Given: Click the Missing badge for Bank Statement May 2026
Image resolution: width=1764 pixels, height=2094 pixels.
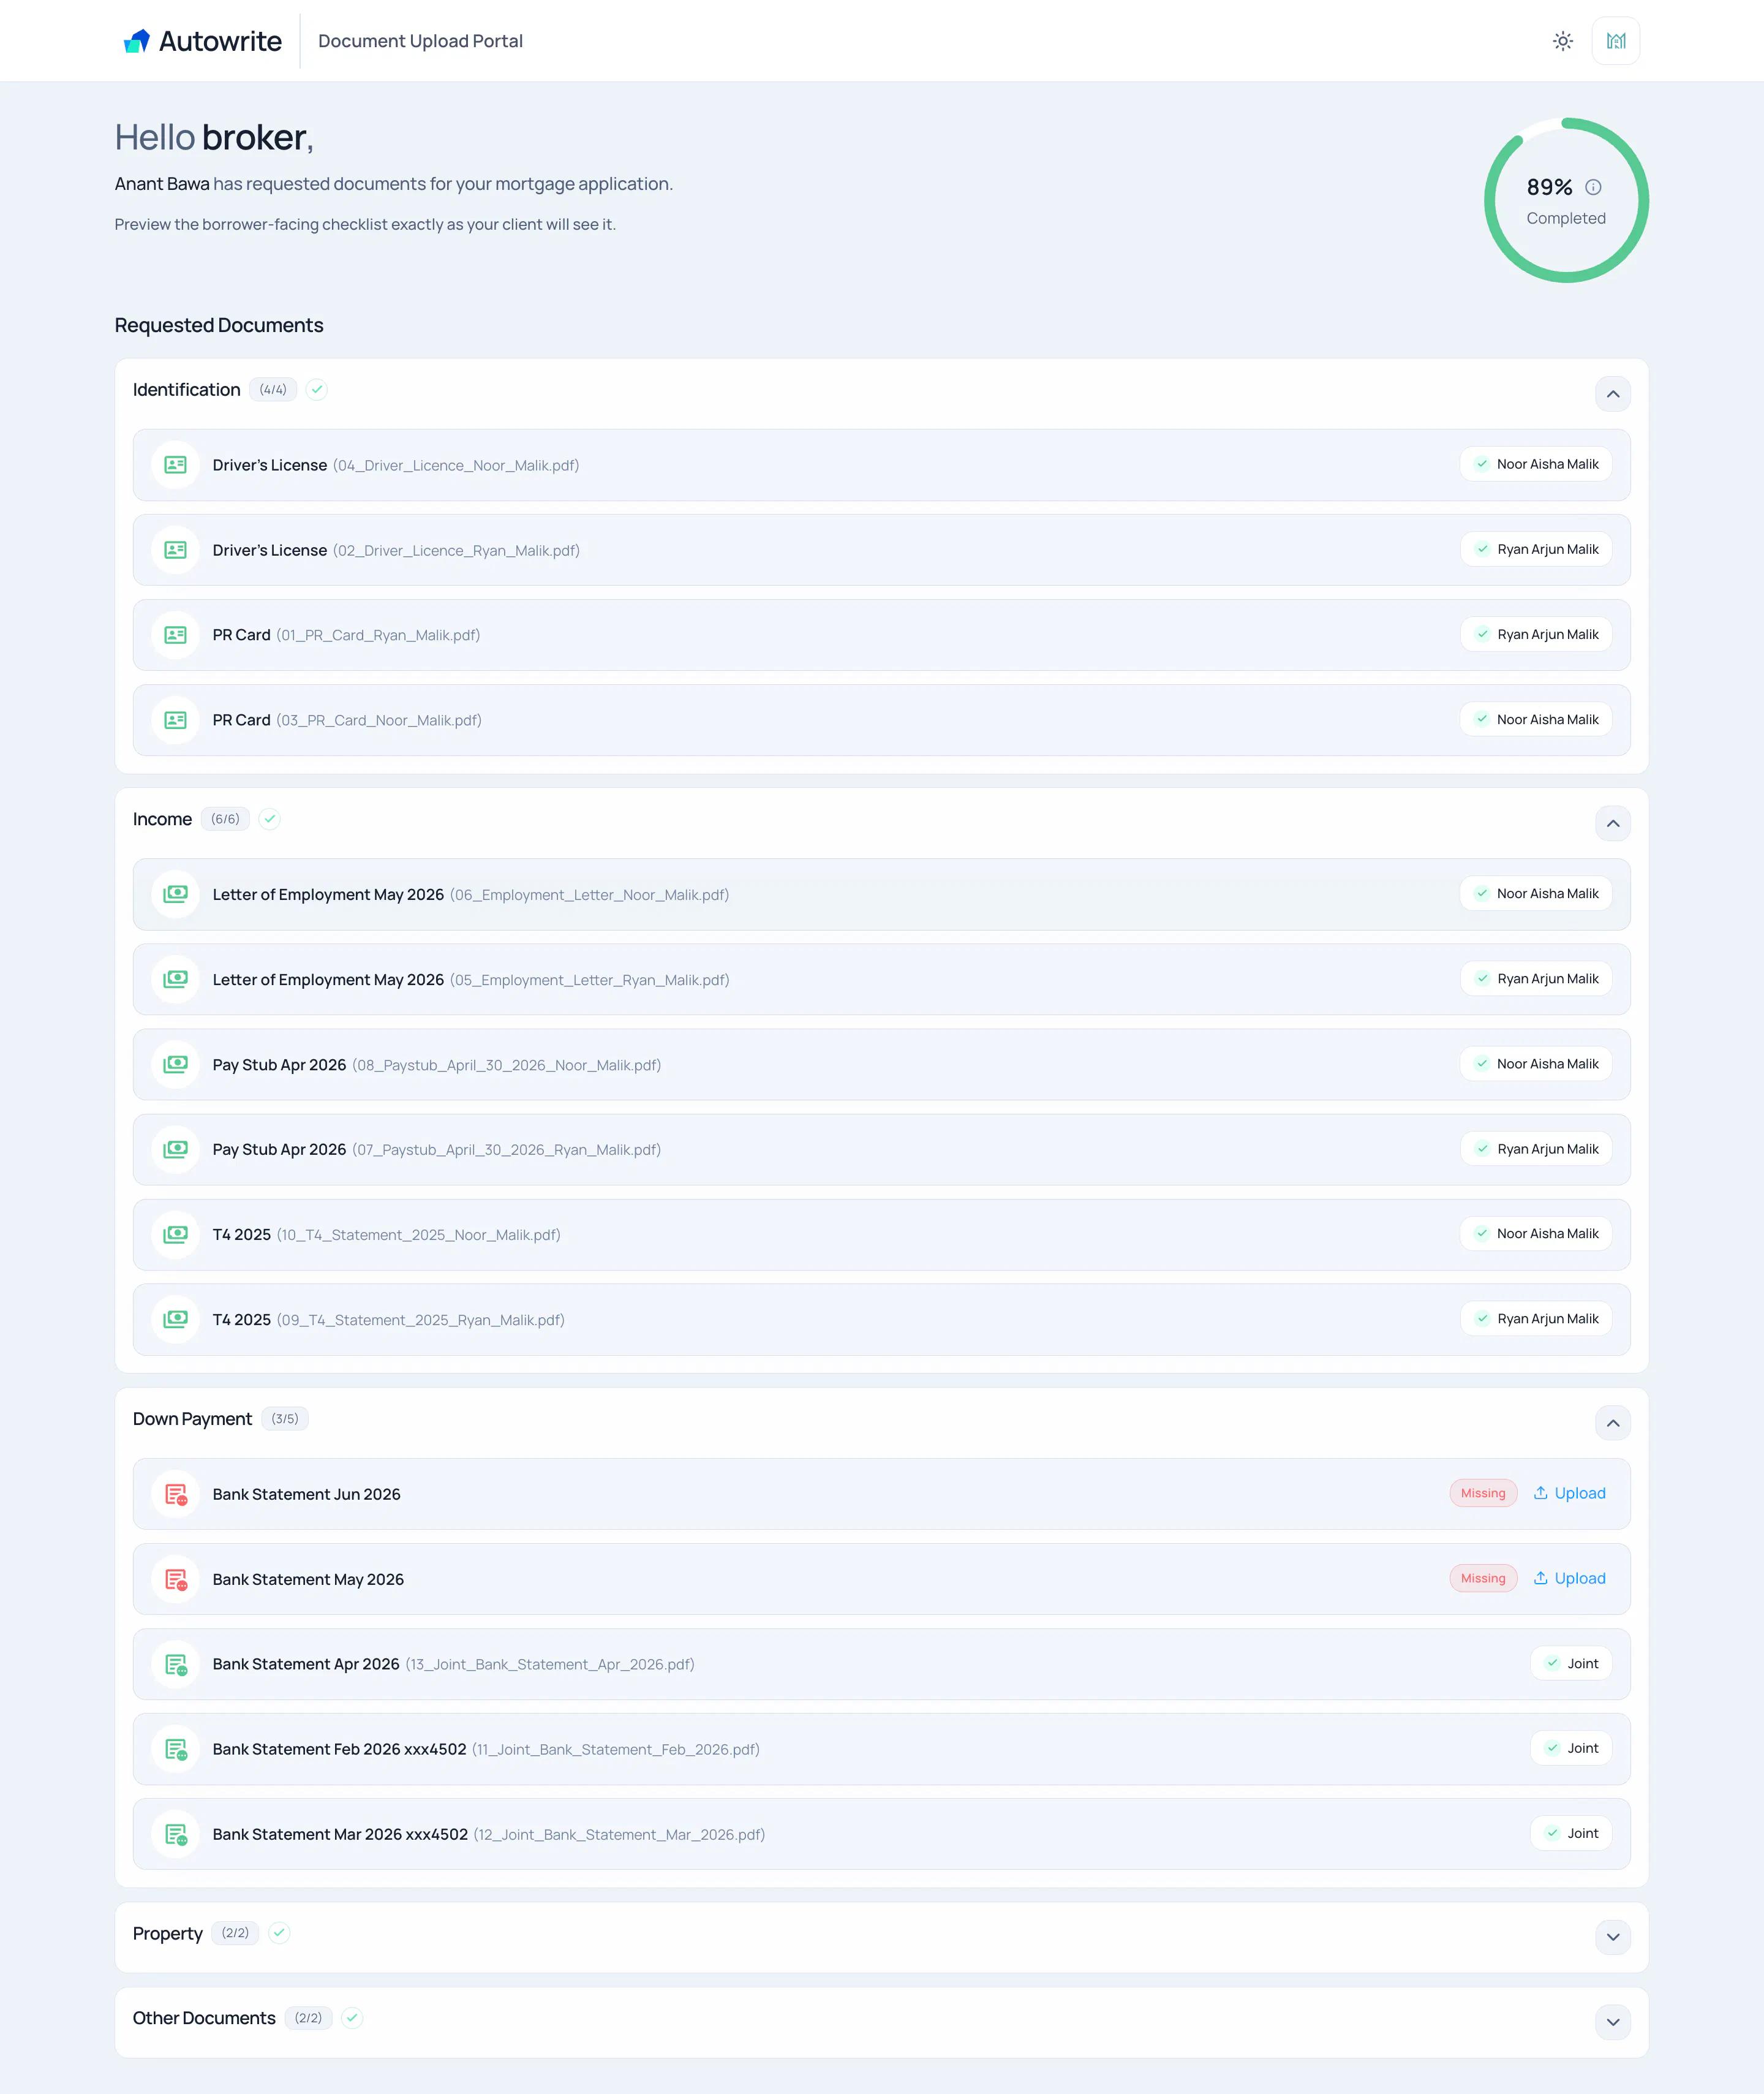Looking at the screenshot, I should (x=1482, y=1578).
